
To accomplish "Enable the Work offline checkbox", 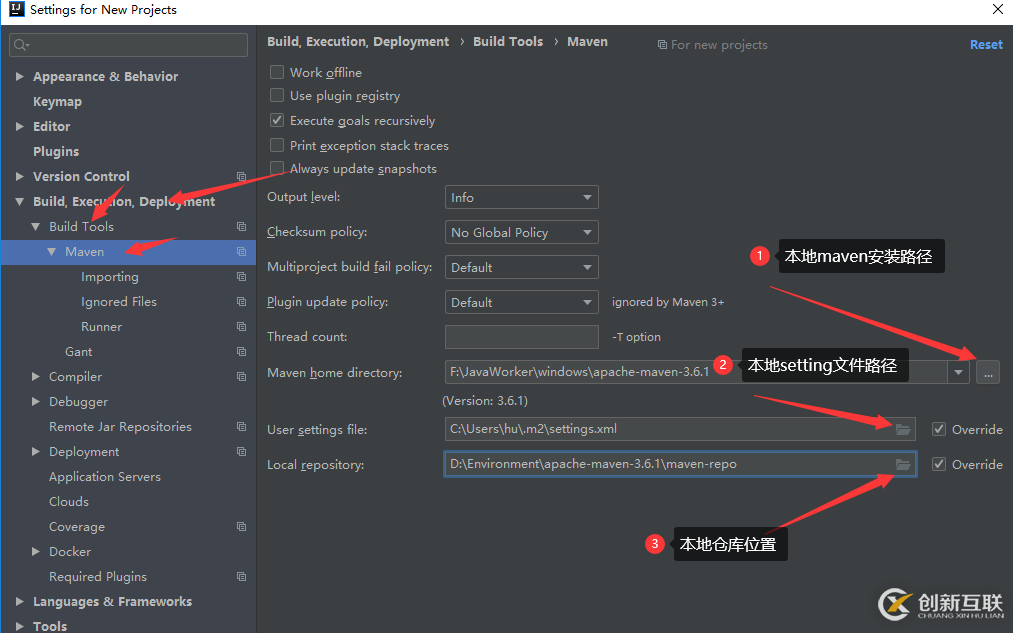I will pyautogui.click(x=277, y=72).
